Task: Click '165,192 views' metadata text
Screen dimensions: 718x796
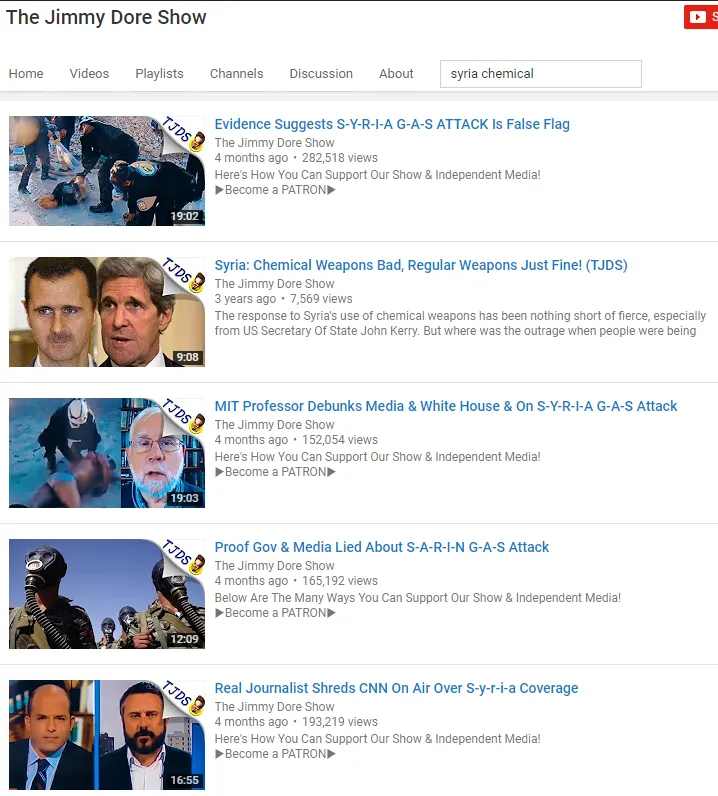Action: 340,581
